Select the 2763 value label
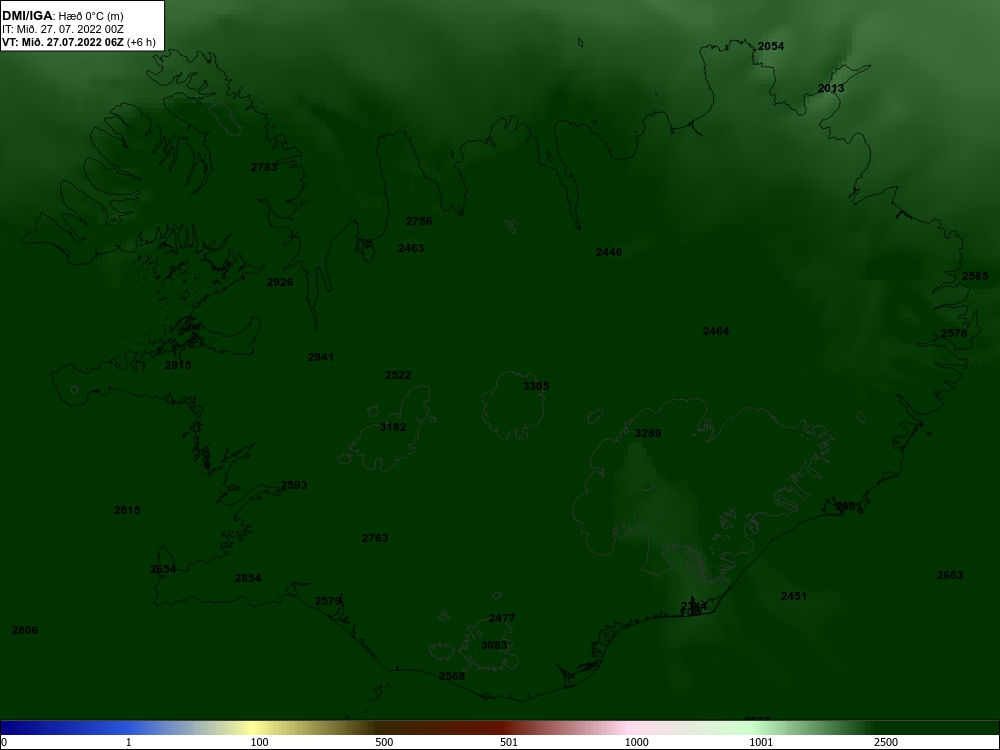The image size is (1000, 750). 375,538
